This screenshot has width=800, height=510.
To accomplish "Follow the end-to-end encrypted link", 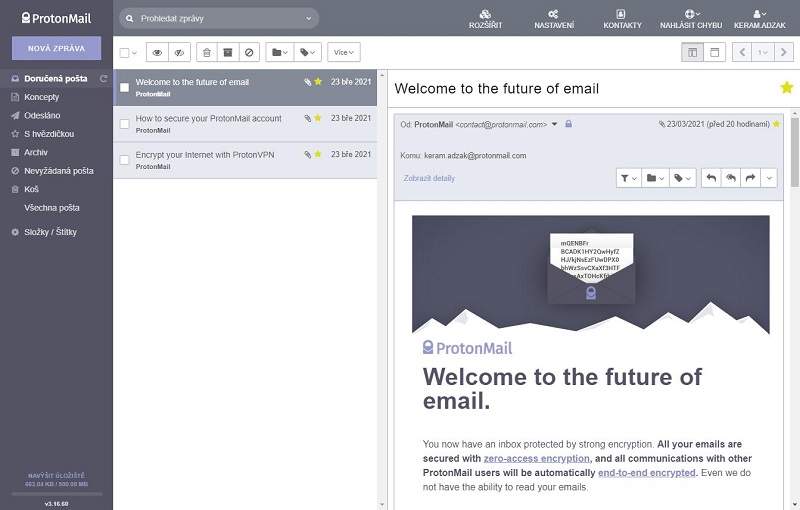I will (x=646, y=472).
